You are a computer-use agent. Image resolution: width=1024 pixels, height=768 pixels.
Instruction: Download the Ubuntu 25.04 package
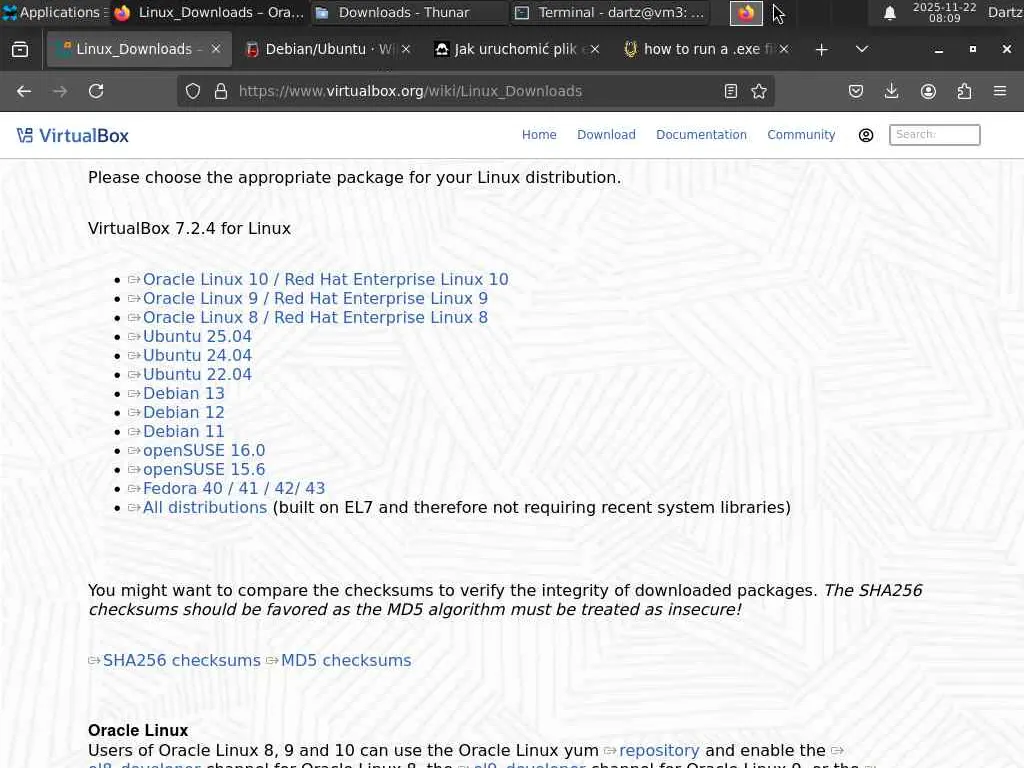(x=197, y=336)
